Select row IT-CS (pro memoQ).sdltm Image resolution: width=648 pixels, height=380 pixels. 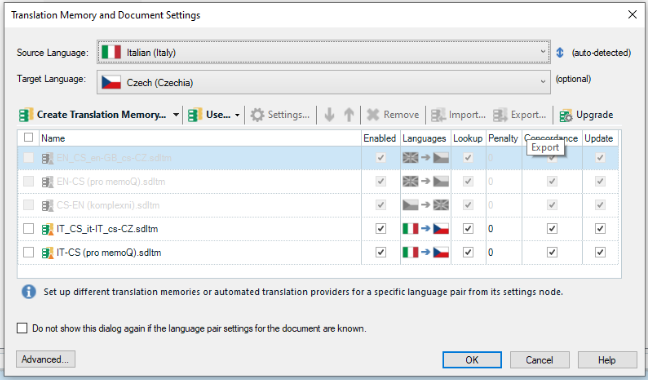click(318, 252)
